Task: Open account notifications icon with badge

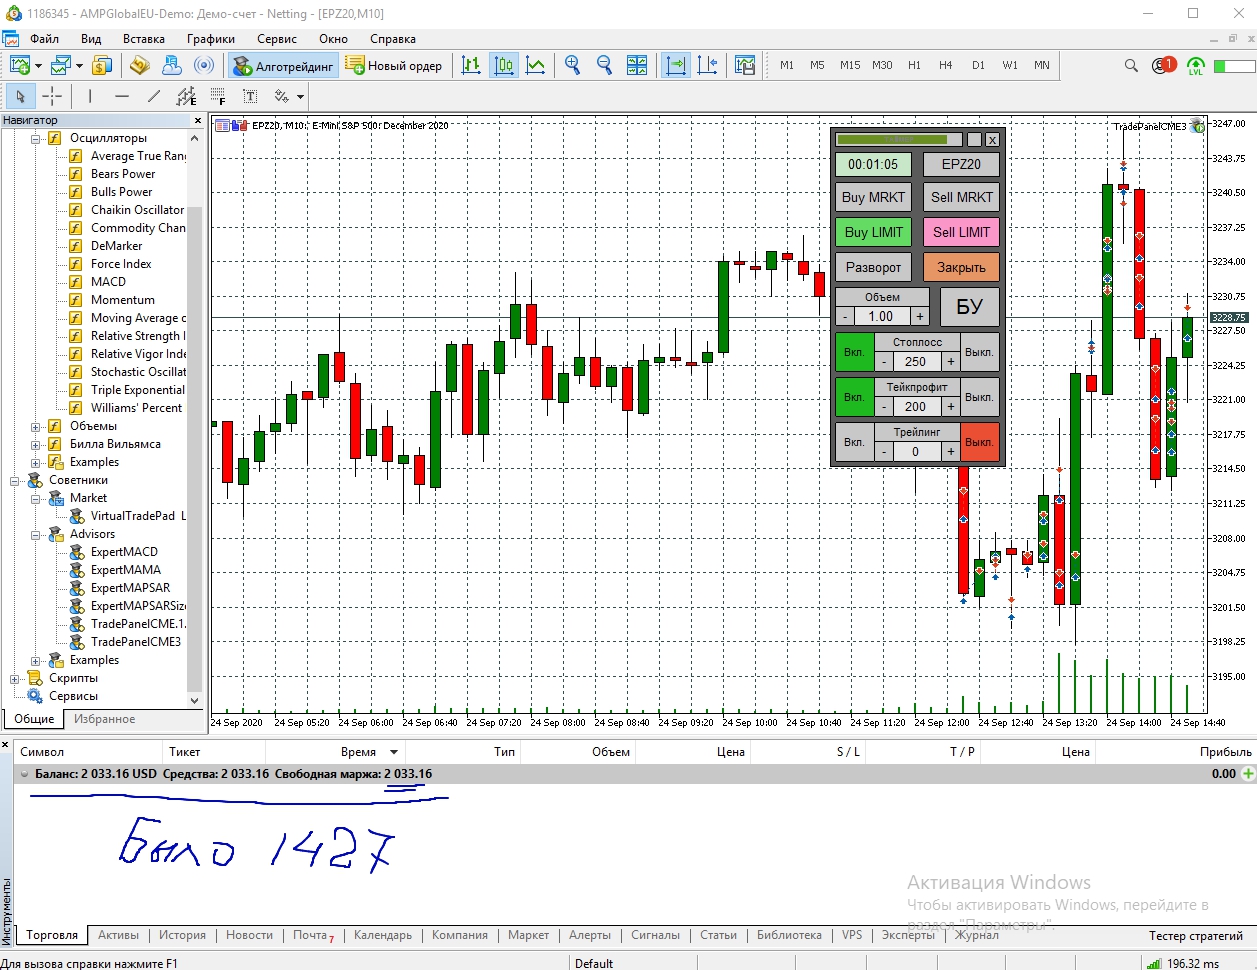Action: [1163, 65]
